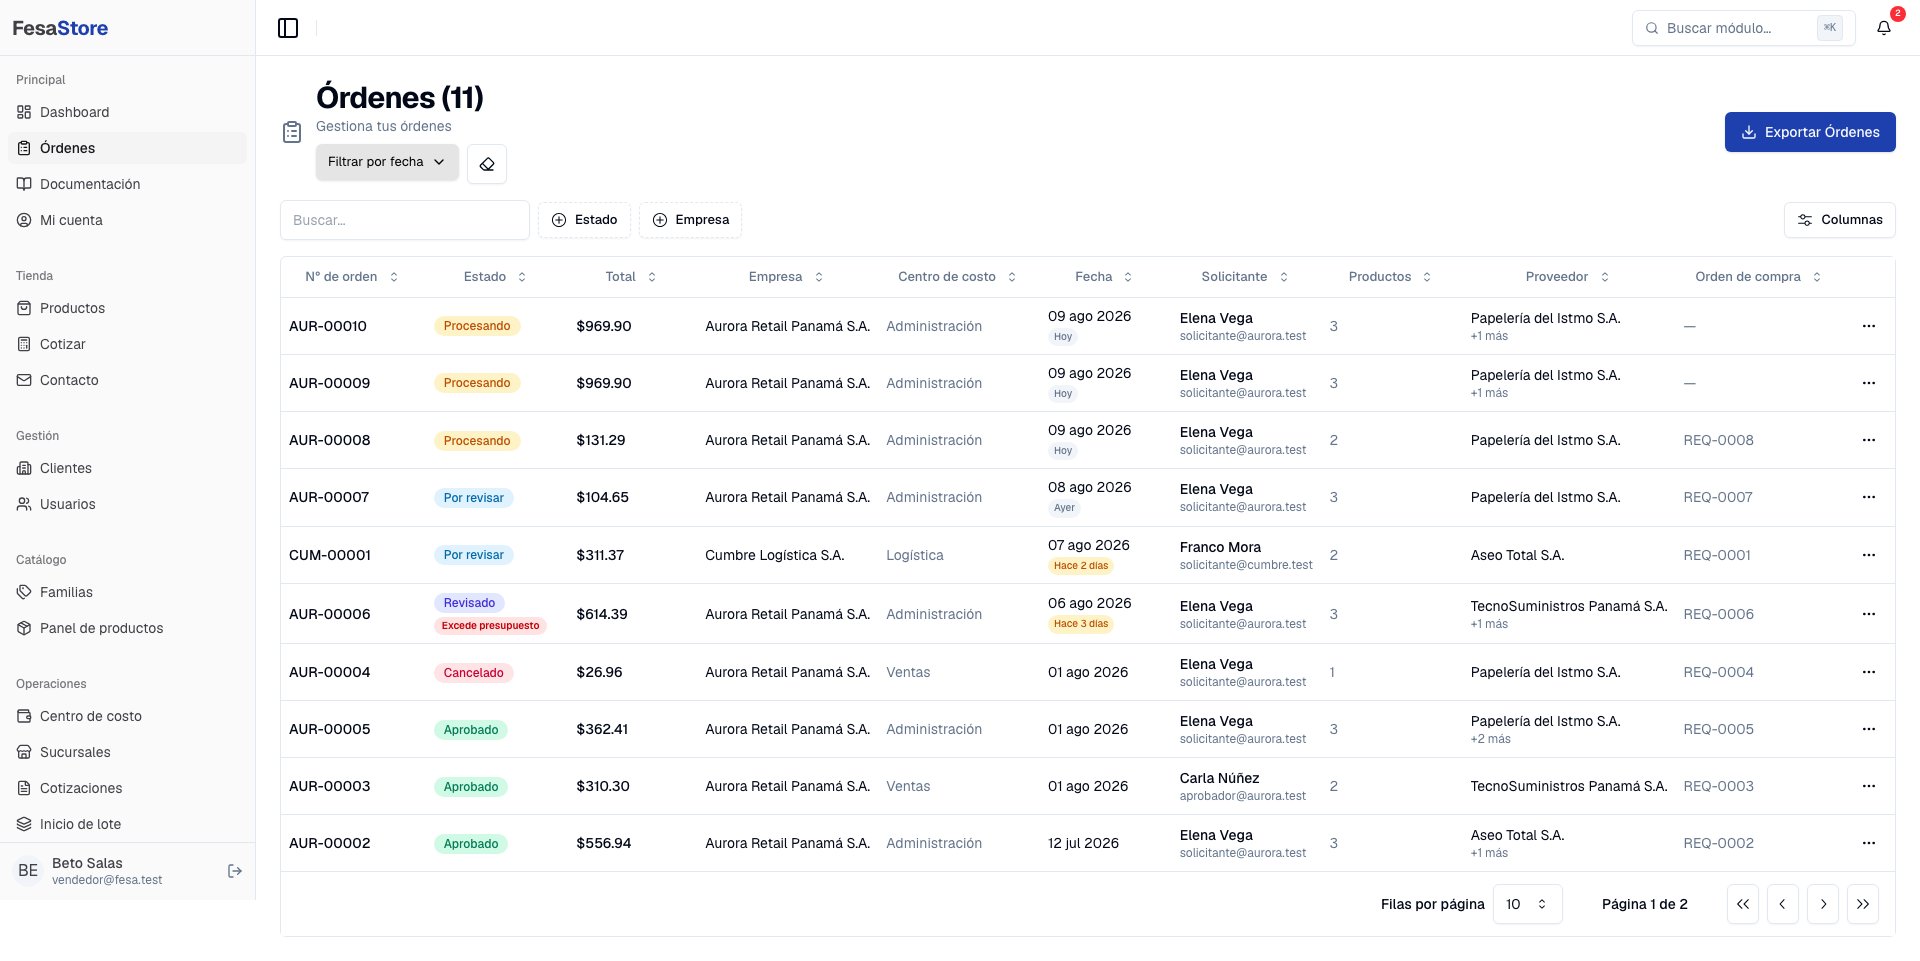The image size is (1920, 961).
Task: Open purchase order link REQ-0008
Action: coord(1718,440)
